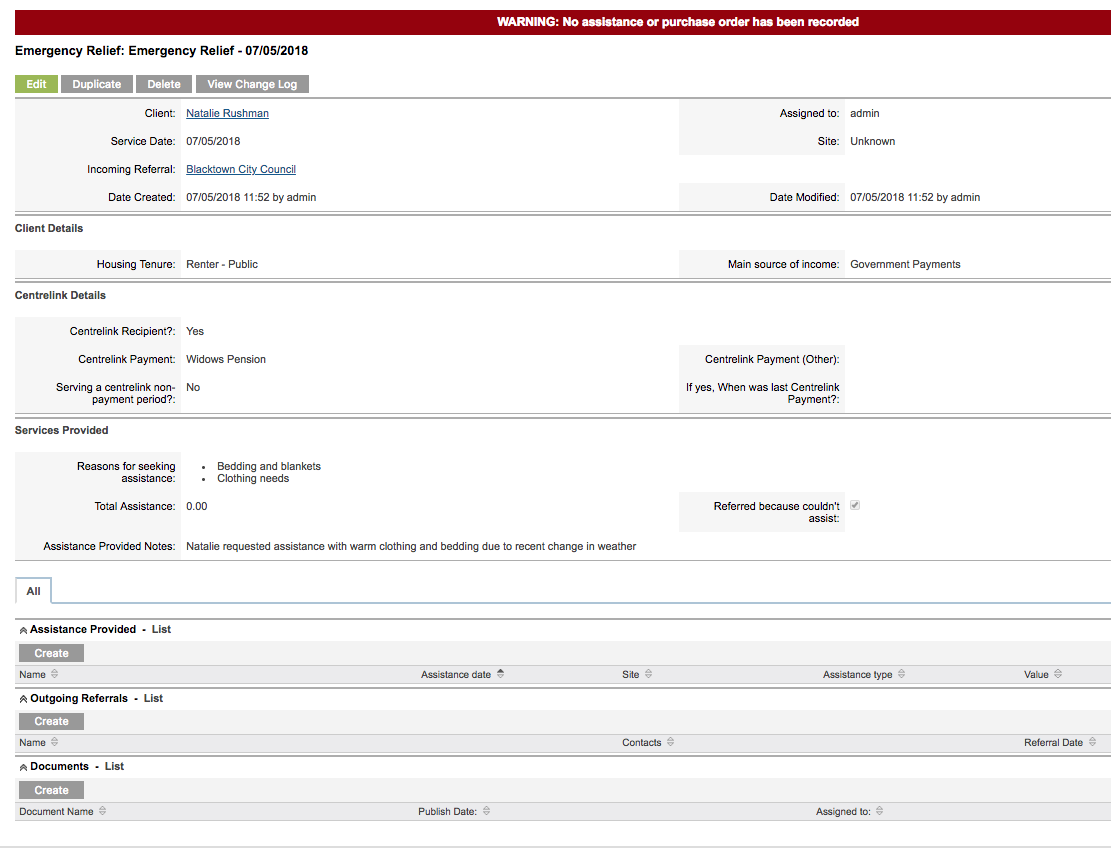Click Emergency Relief page title

pos(162,50)
